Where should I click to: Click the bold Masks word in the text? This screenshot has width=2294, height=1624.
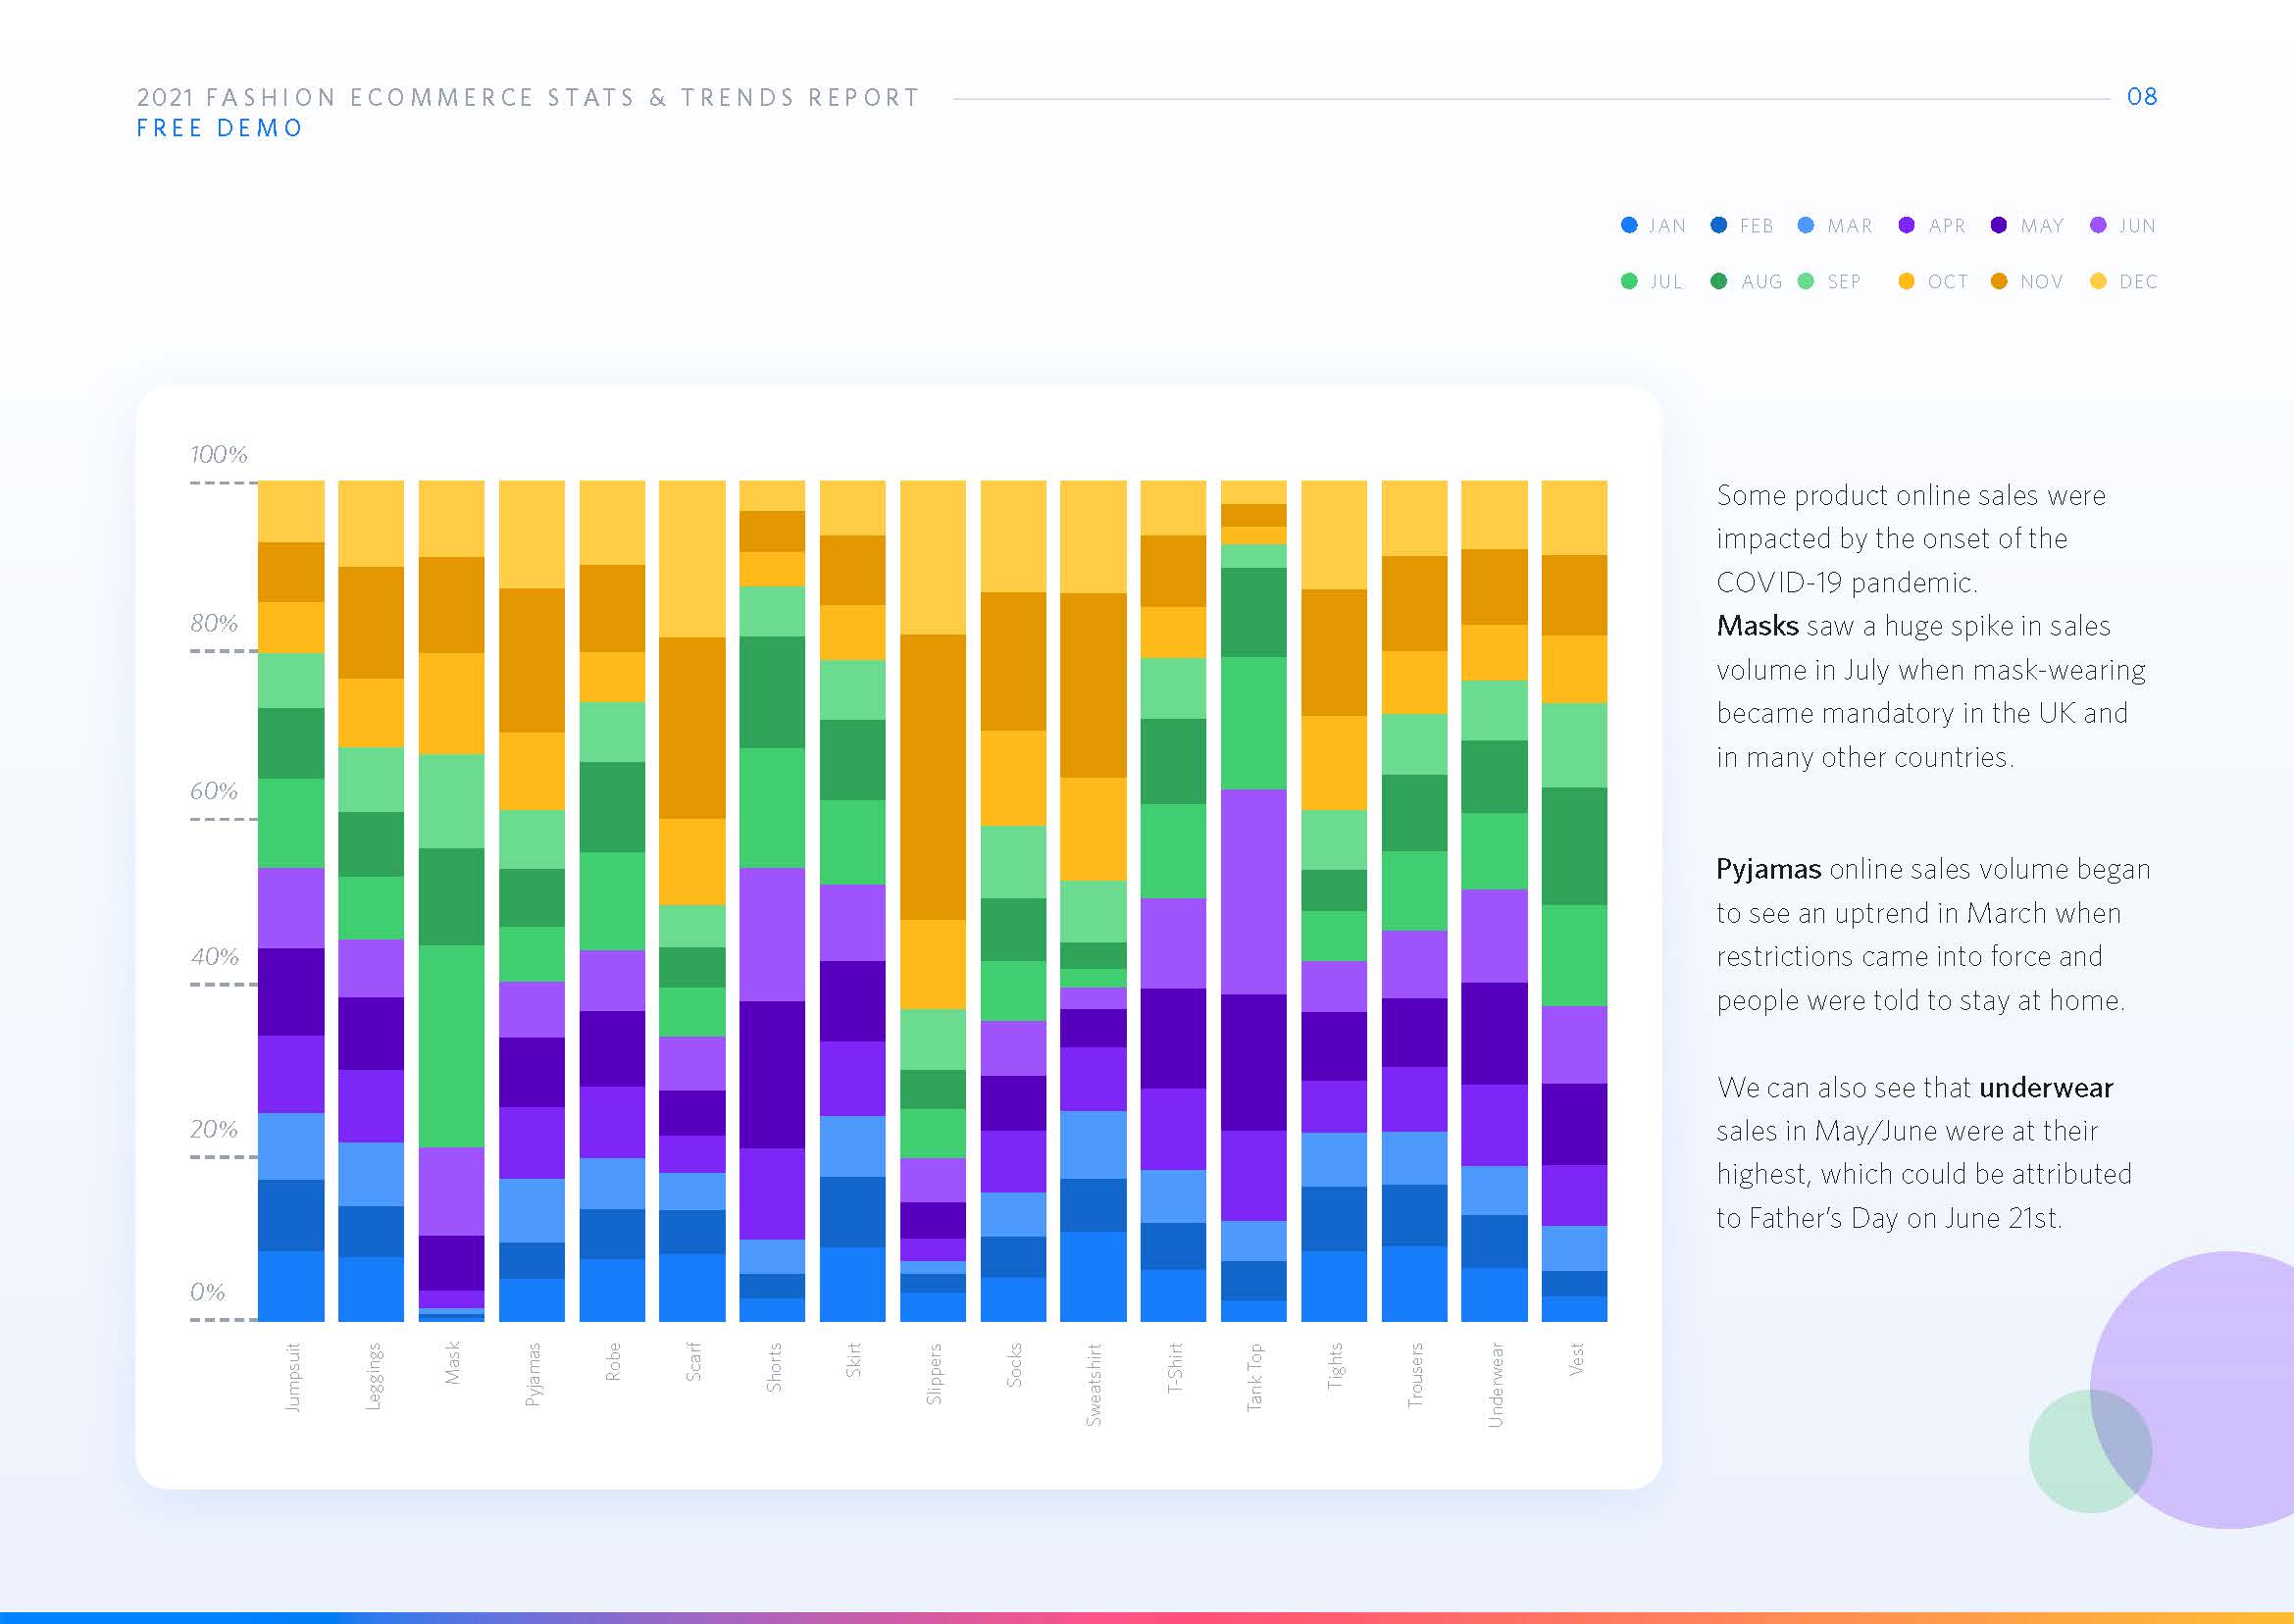coord(1757,626)
